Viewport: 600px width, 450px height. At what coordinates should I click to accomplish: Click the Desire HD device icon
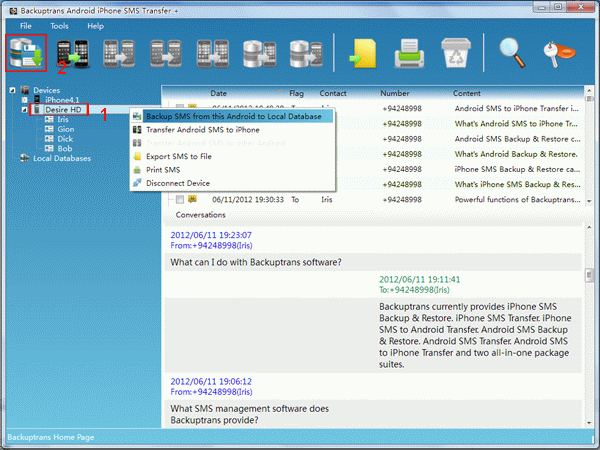(x=37, y=109)
